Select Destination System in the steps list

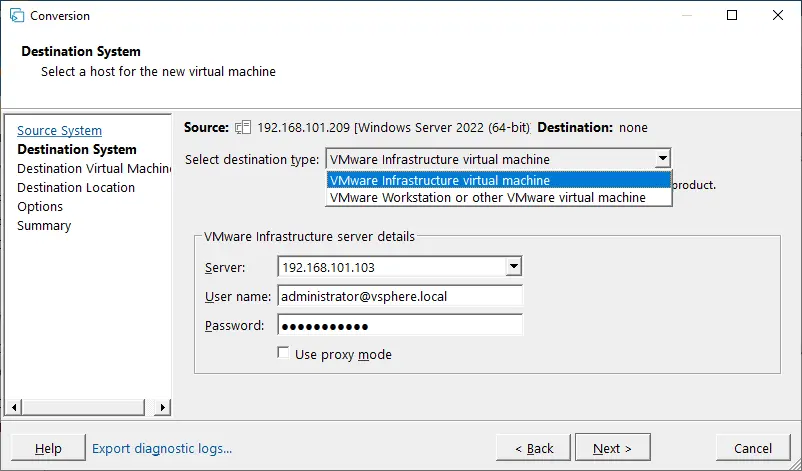point(77,149)
